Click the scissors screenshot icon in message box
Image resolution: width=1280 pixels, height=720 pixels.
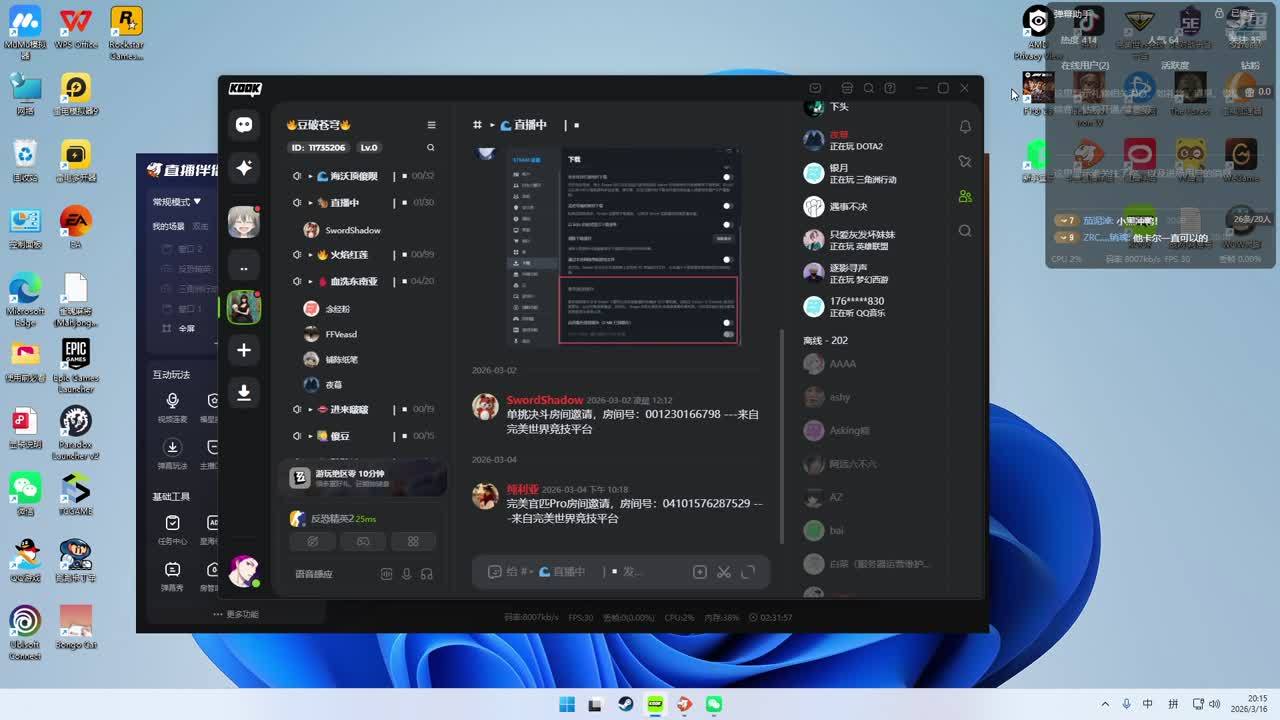click(724, 572)
